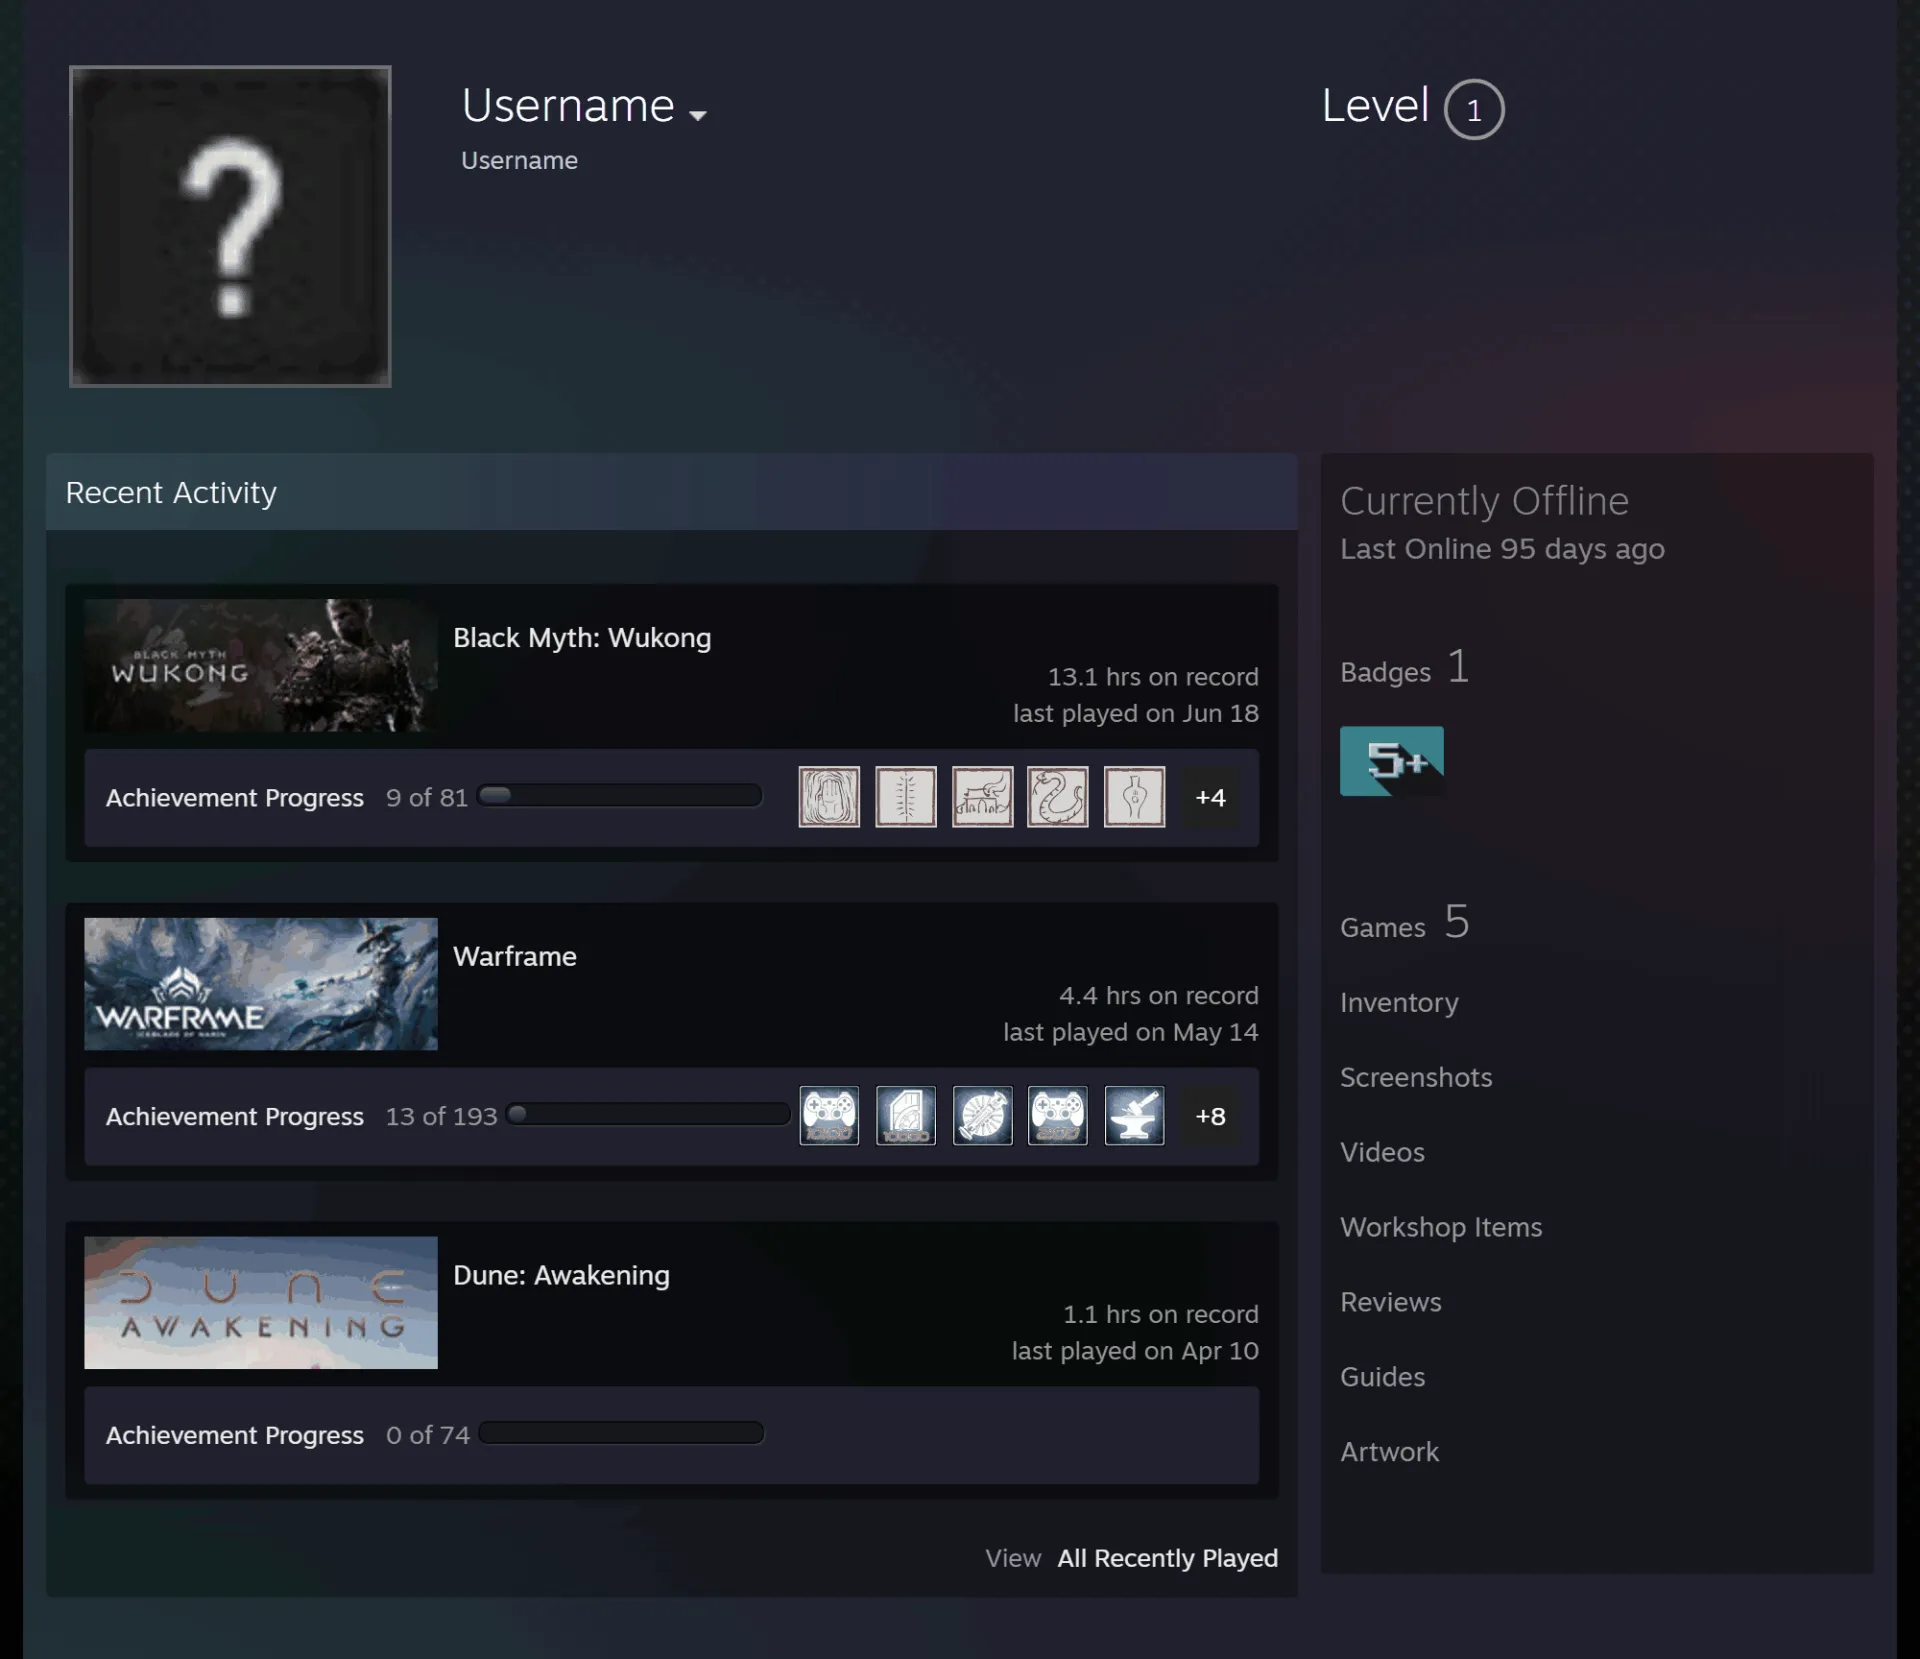1920x1659 pixels.
Task: Select Wukong's third achievement icon with beast
Action: [x=982, y=797]
